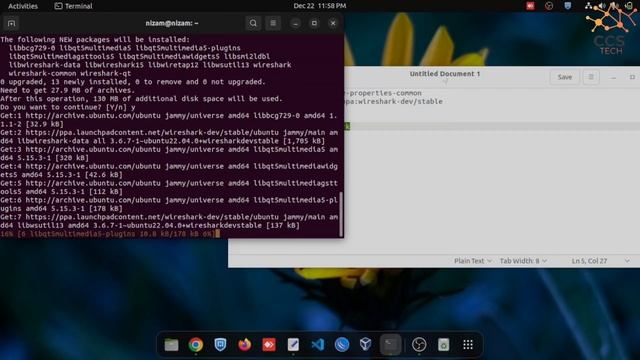Open the terminal hamburger menu
640x360 pixels.
(x=273, y=23)
